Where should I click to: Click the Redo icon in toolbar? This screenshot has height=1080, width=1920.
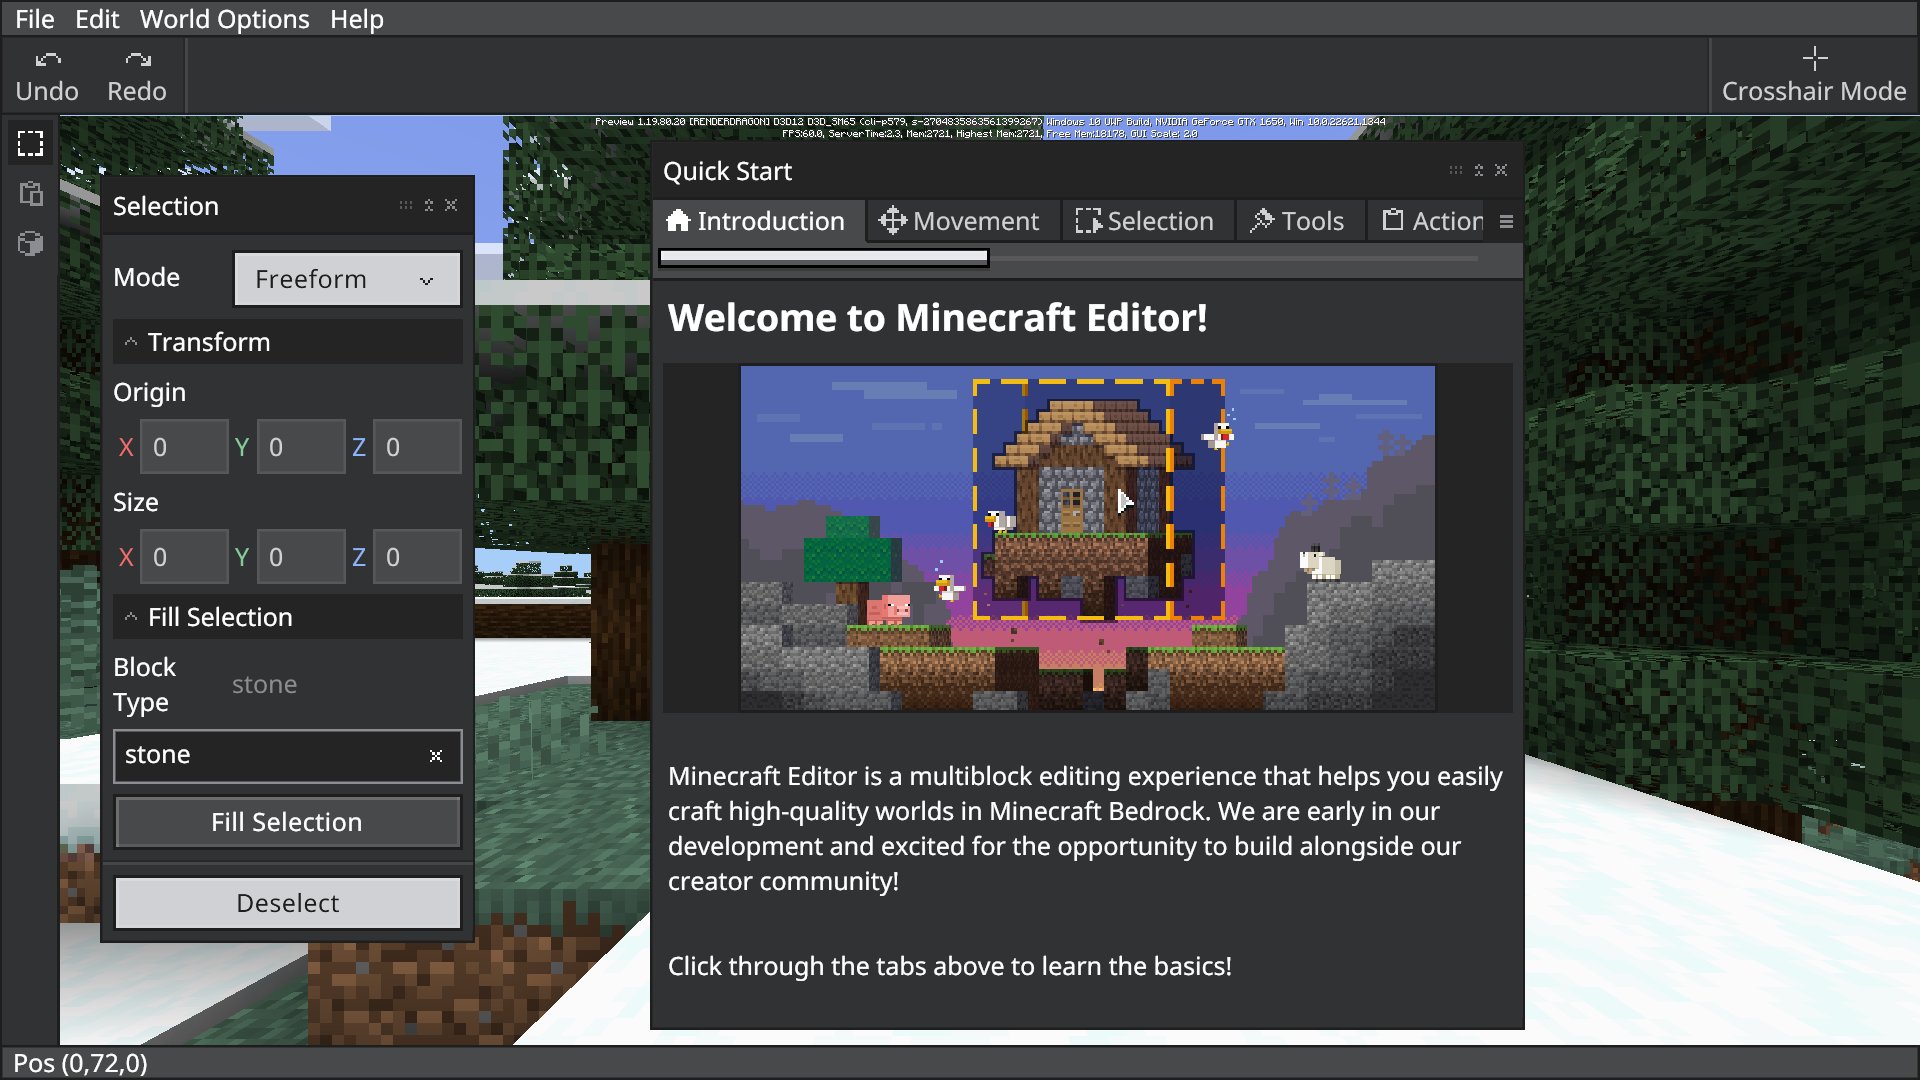[x=136, y=58]
